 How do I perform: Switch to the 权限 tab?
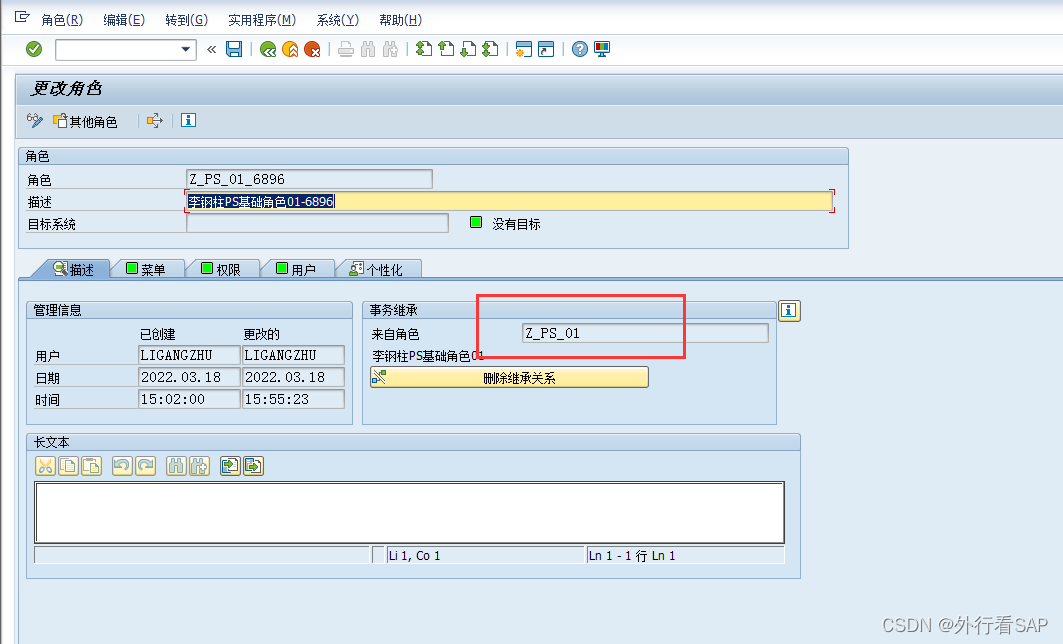pyautogui.click(x=222, y=269)
